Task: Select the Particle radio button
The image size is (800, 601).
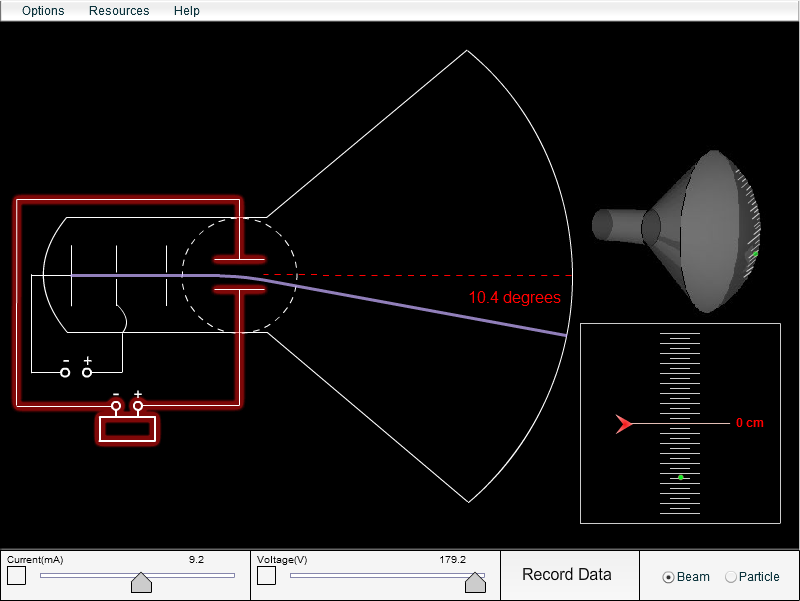Action: click(x=731, y=577)
